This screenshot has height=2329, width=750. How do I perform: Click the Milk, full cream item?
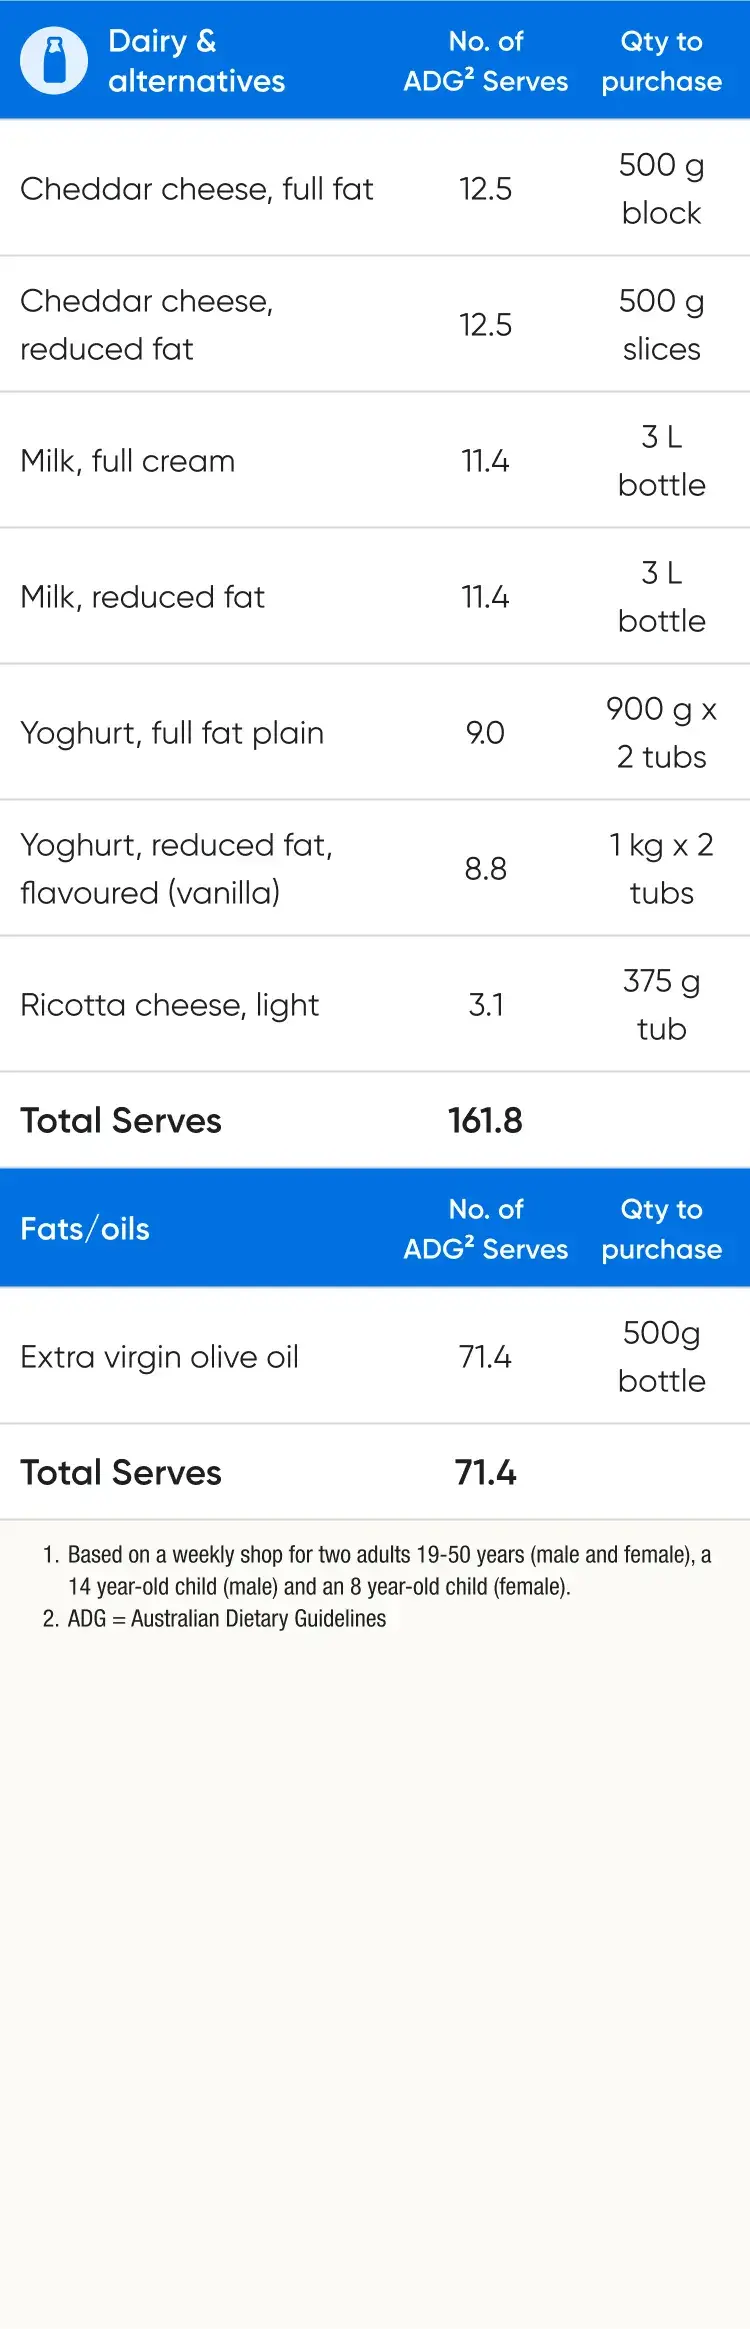(x=128, y=461)
